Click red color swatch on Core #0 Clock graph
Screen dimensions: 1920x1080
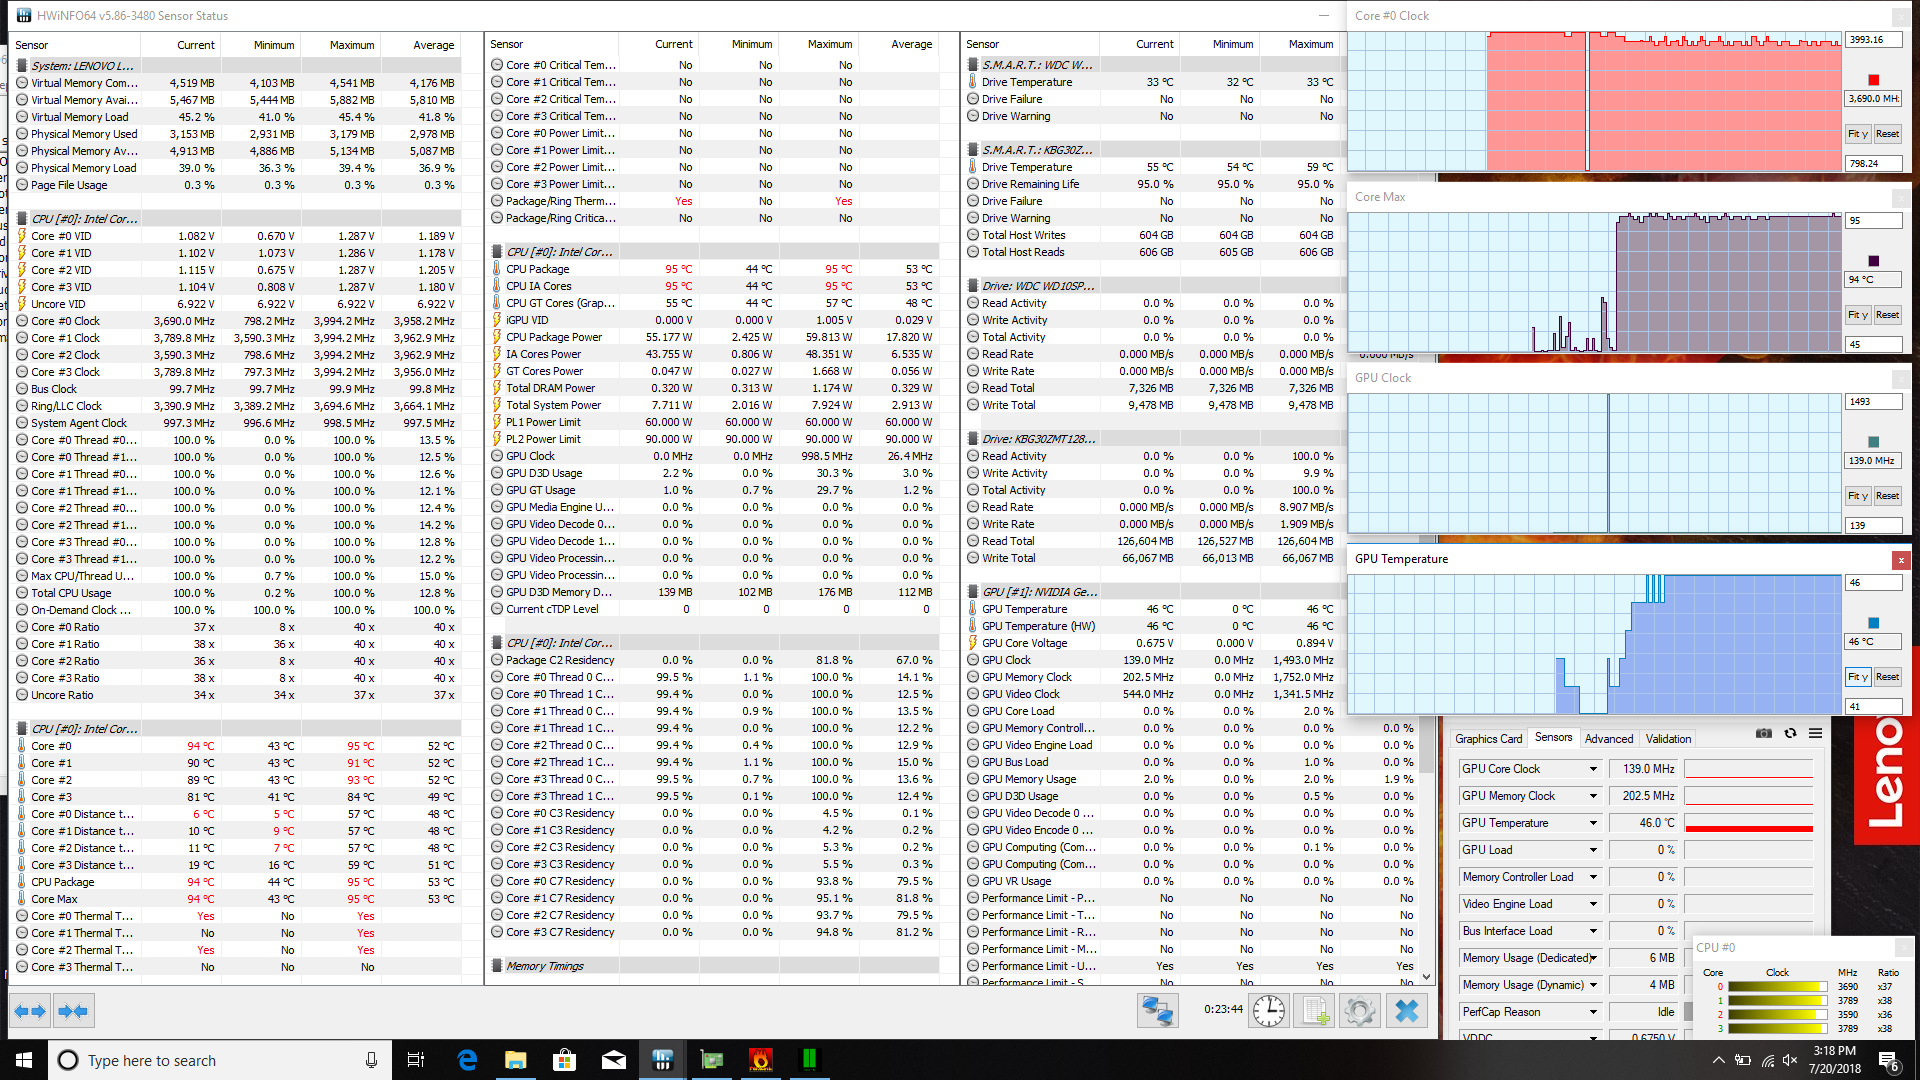(x=1873, y=80)
